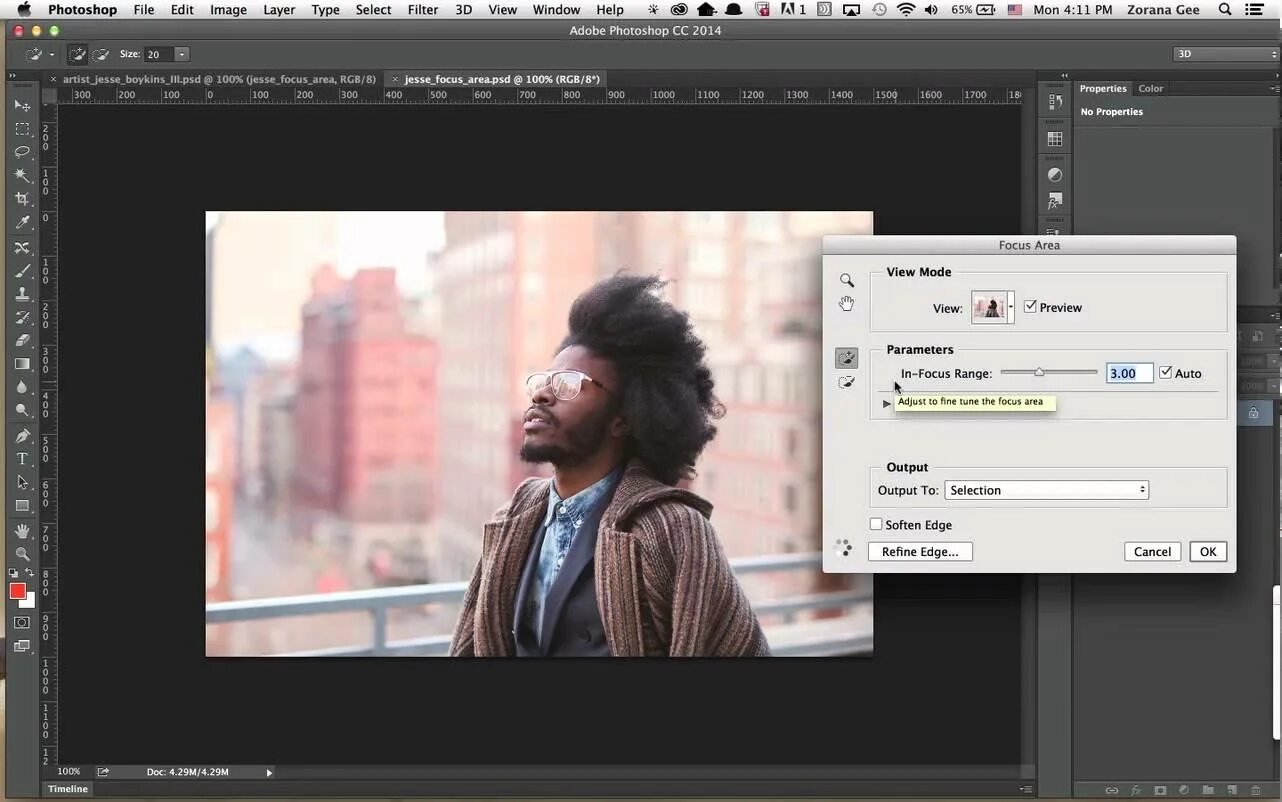
Task: Choose add-to-selection brush in options bar
Action: (x=78, y=54)
